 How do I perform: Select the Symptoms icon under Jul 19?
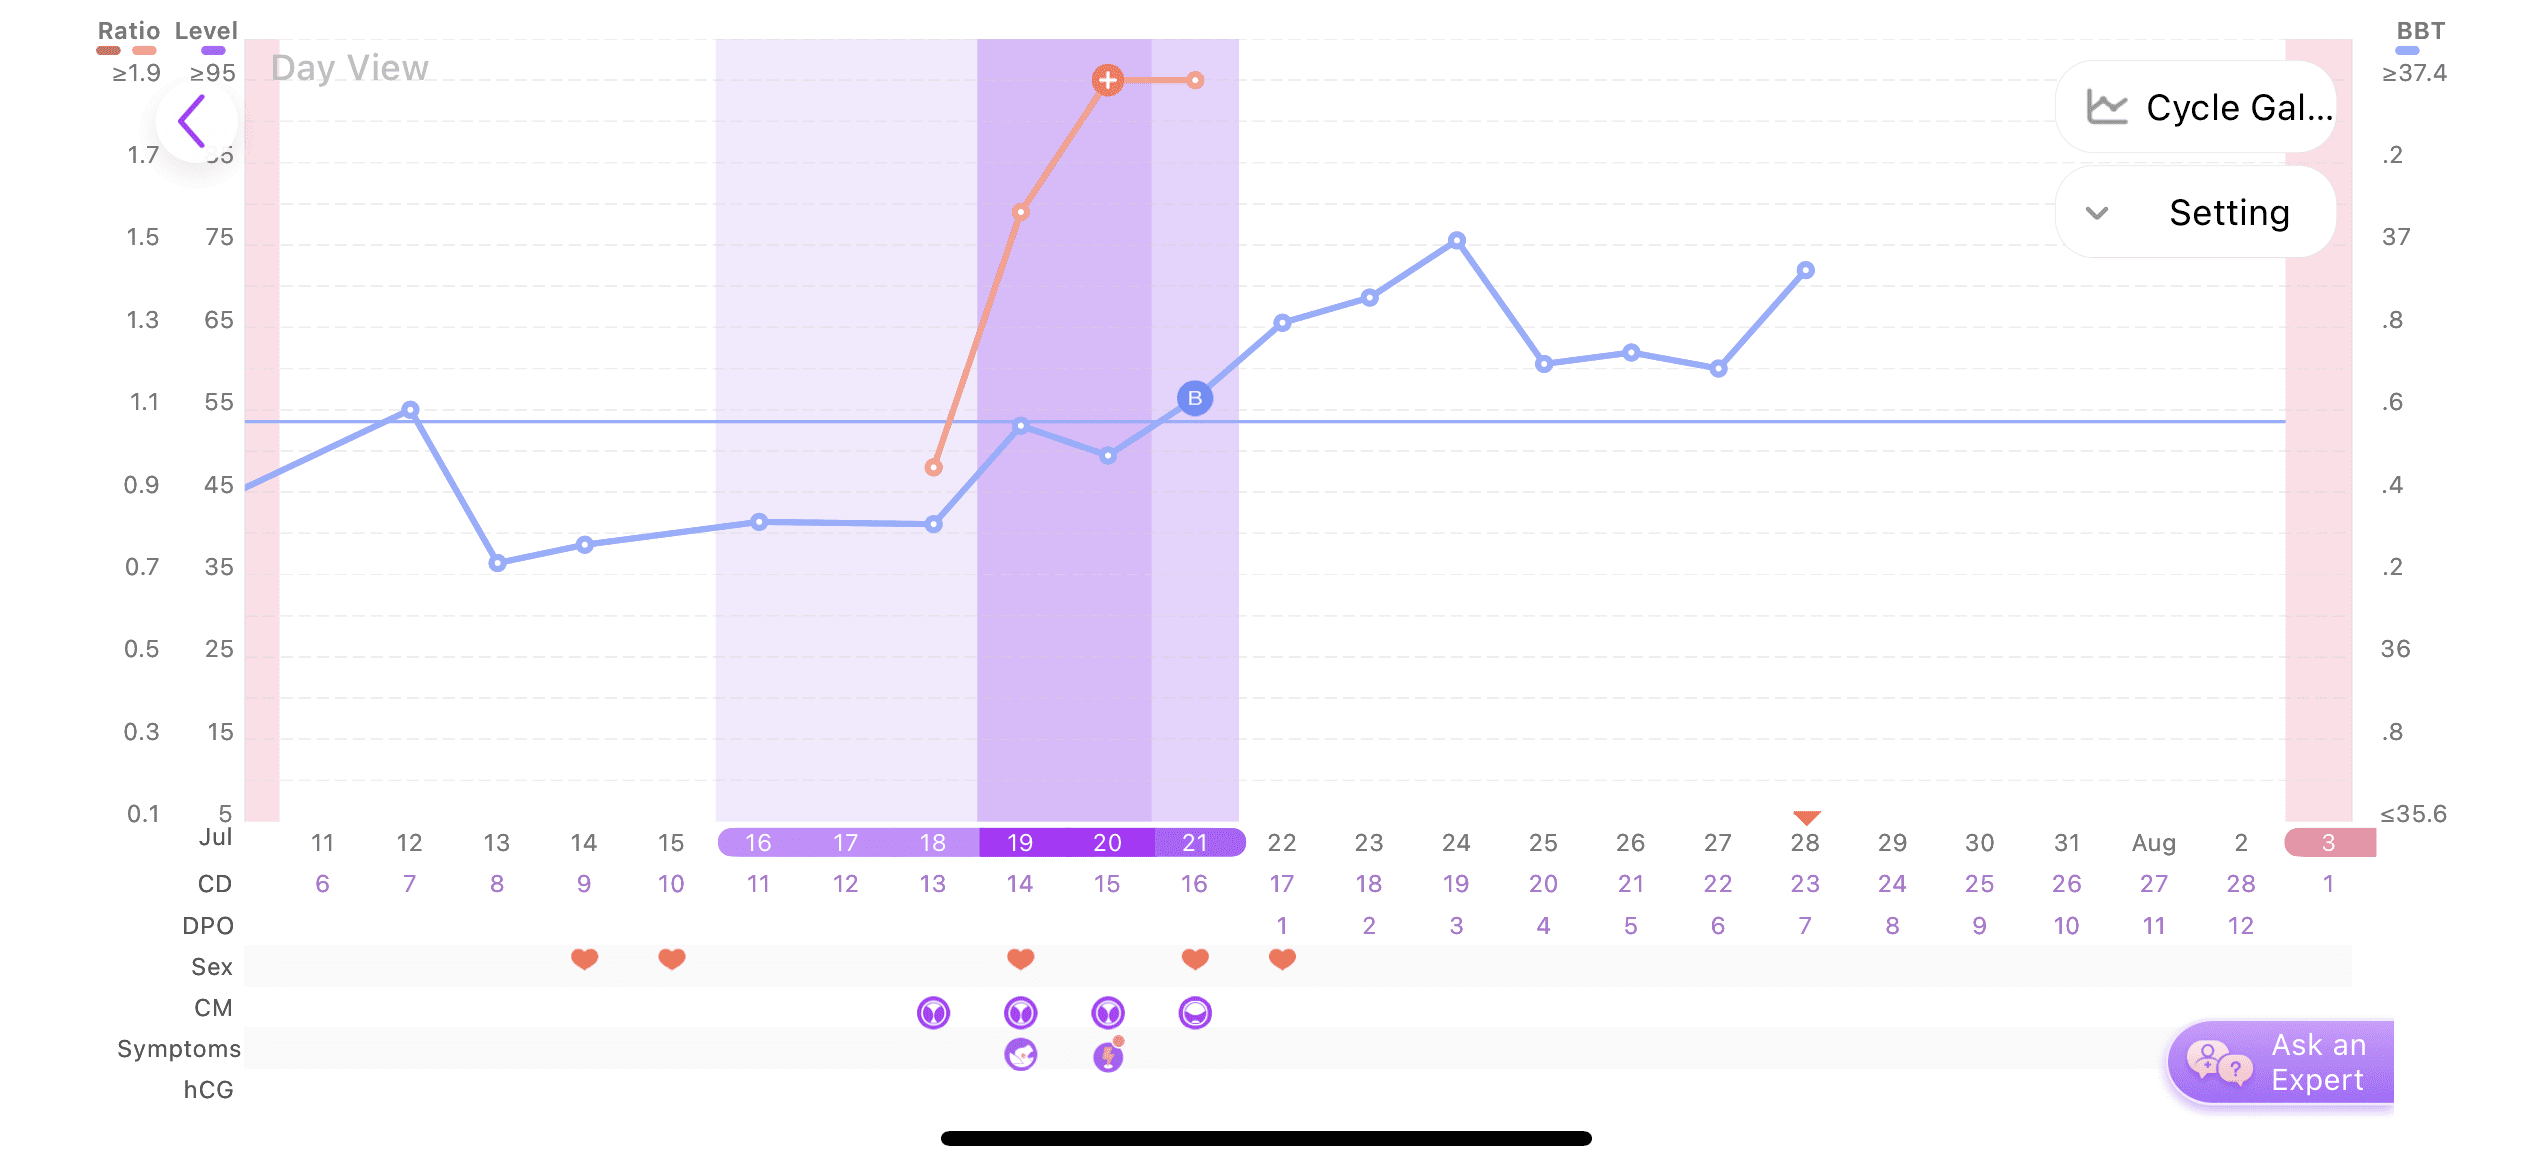pyautogui.click(x=1020, y=1055)
